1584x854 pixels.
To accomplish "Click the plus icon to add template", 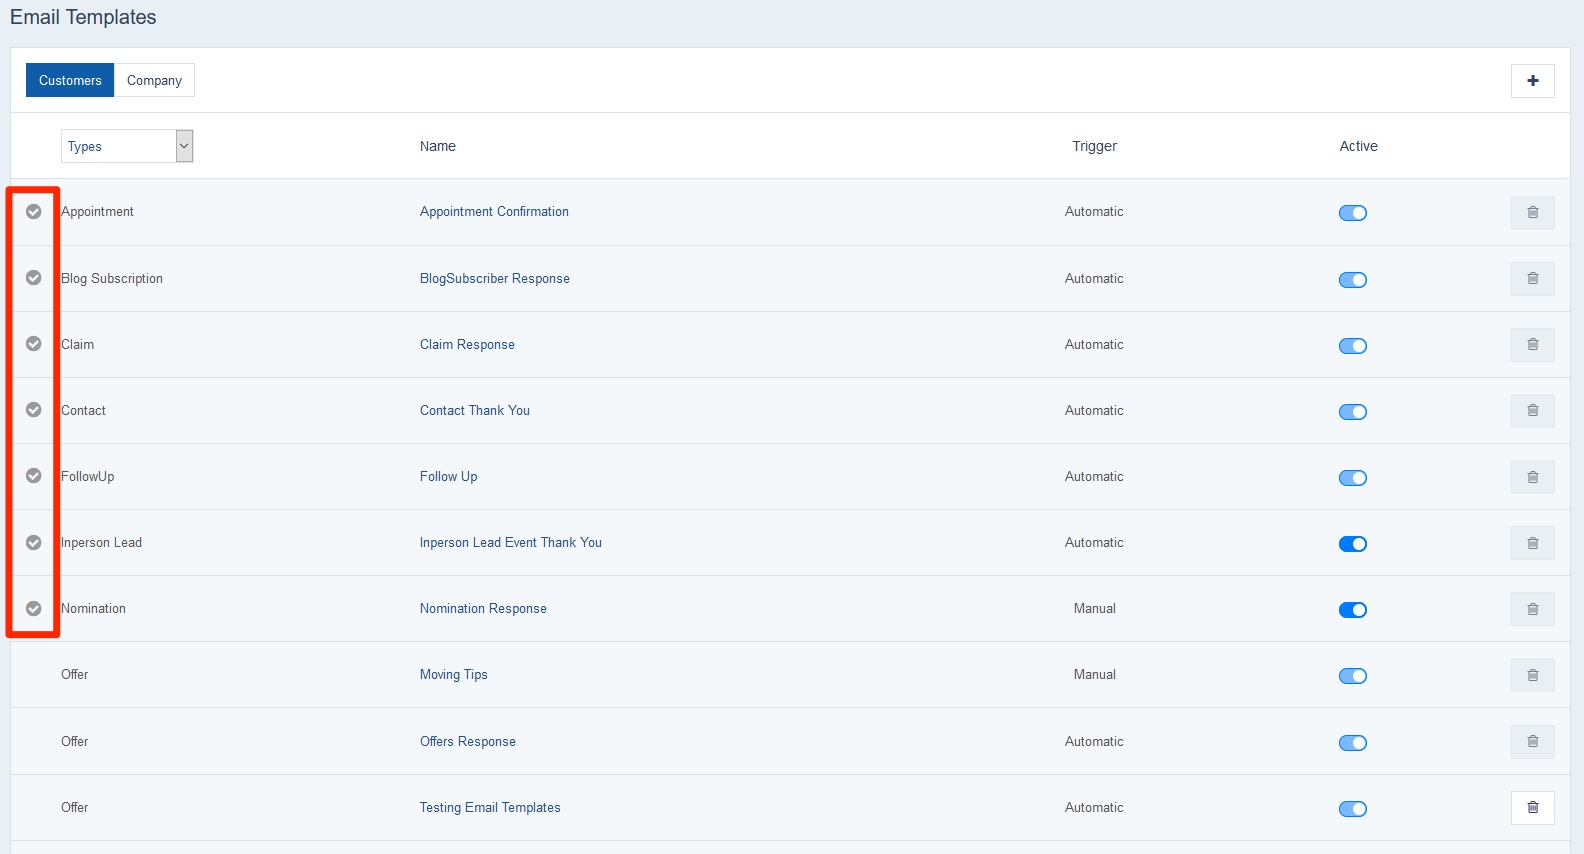I will tap(1532, 81).
